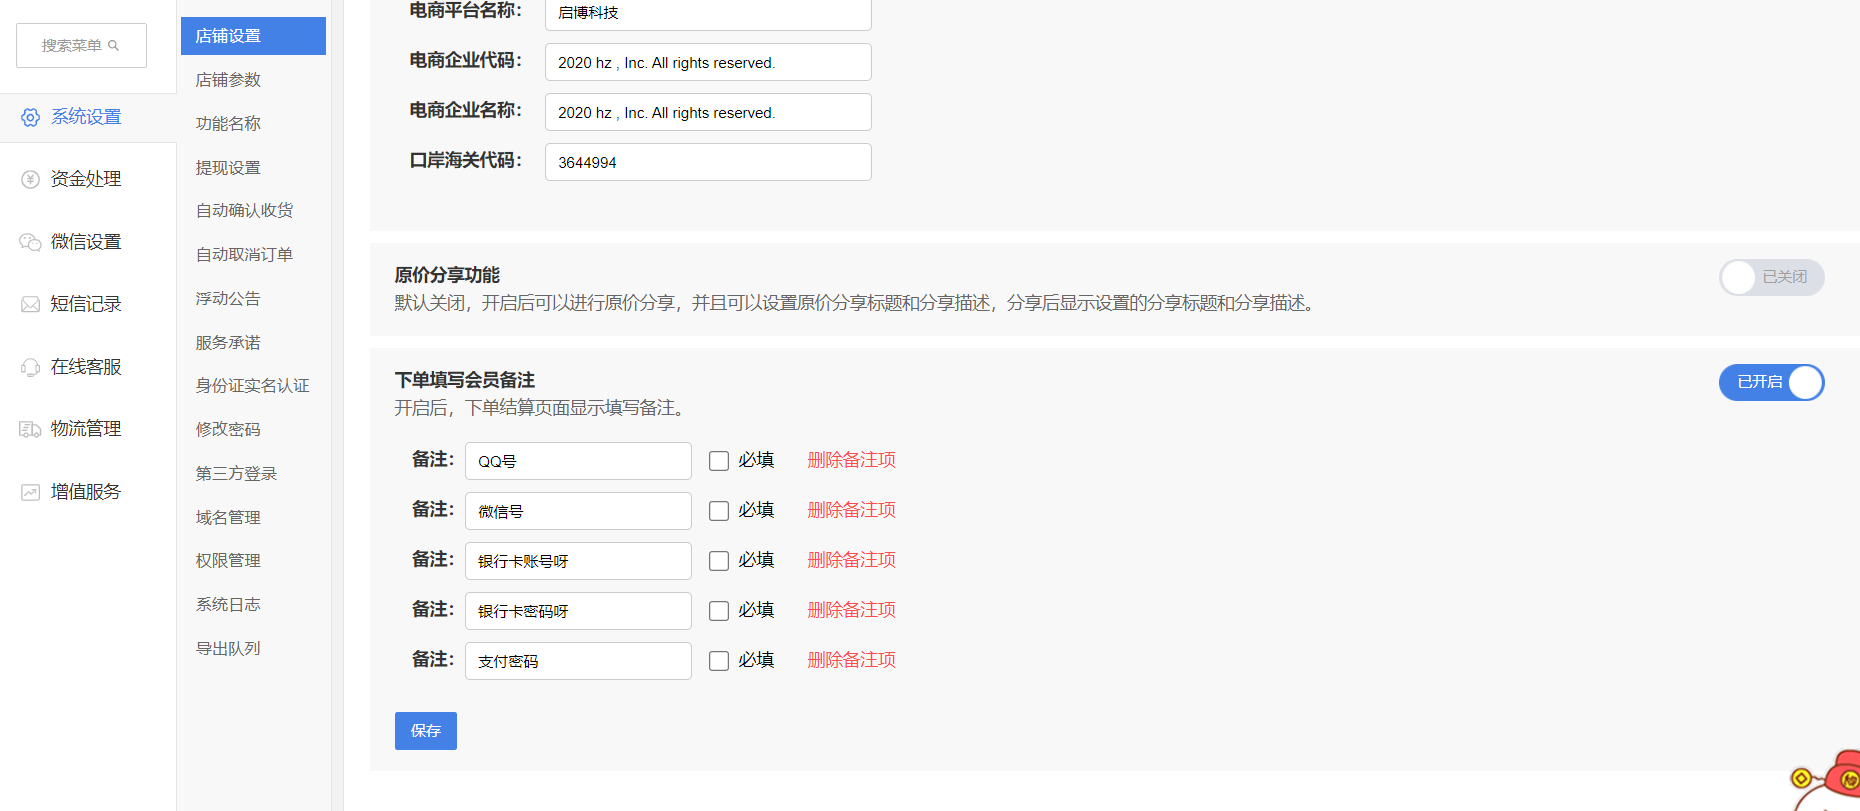Delete the 银行卡账号呀 remark item
This screenshot has width=1860, height=811.
pyautogui.click(x=851, y=560)
